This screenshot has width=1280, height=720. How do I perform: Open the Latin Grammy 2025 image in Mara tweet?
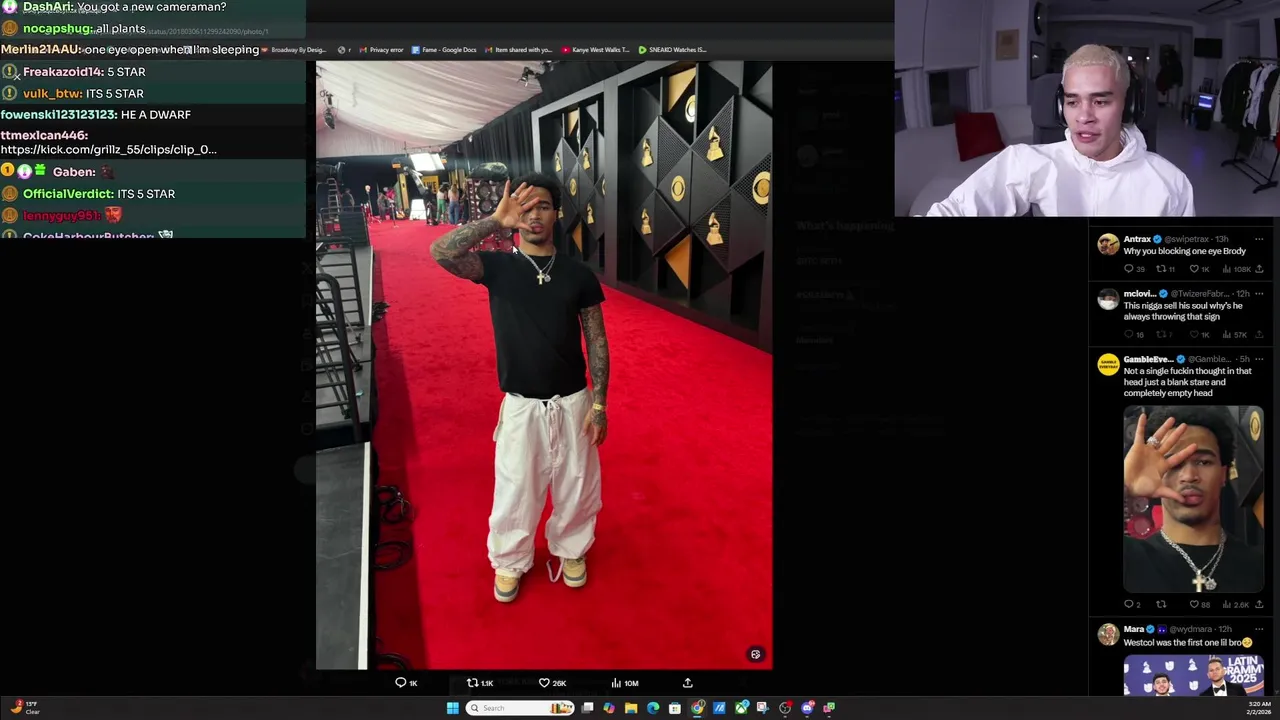(x=1193, y=675)
